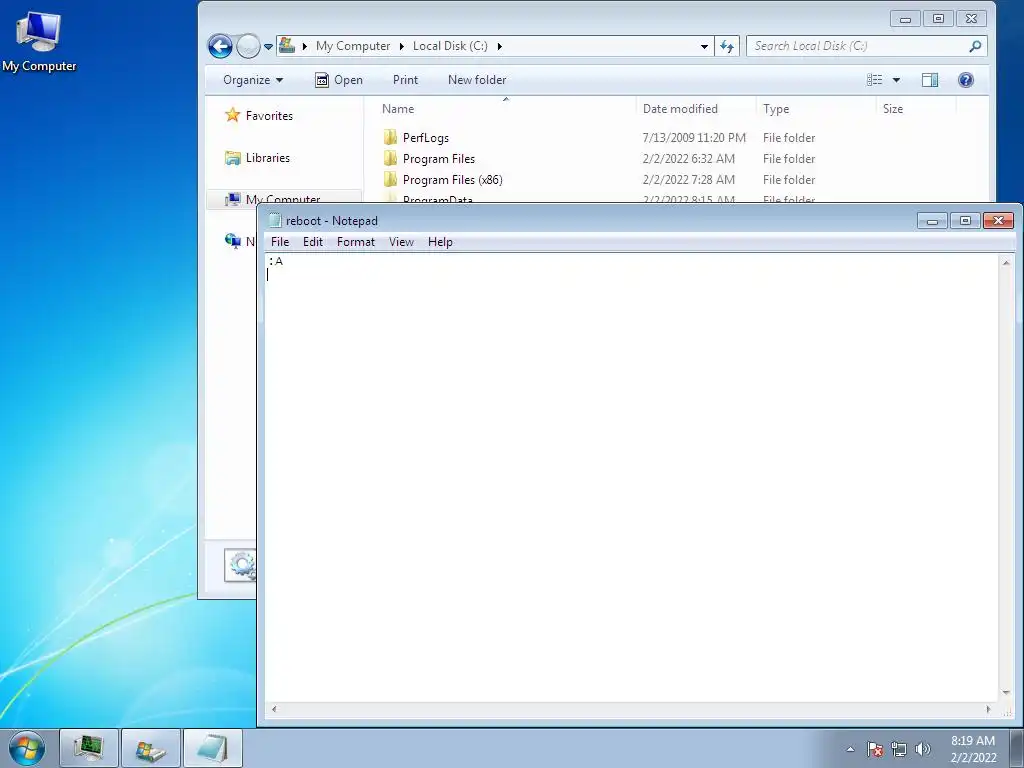The width and height of the screenshot is (1024, 768).
Task: Open volume speaker tray icon
Action: 922,749
